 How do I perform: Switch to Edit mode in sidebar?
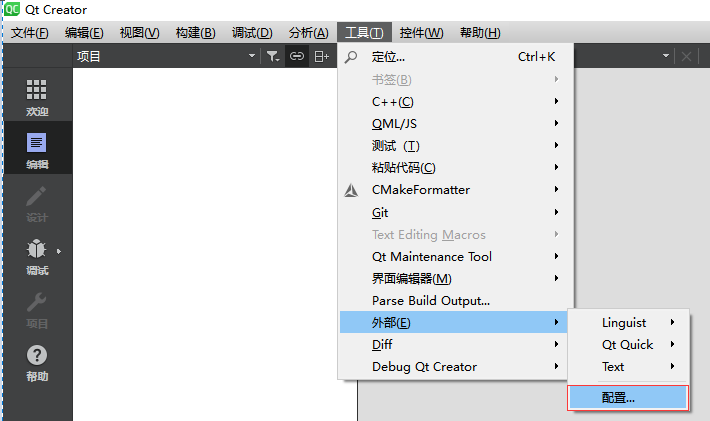click(37, 150)
